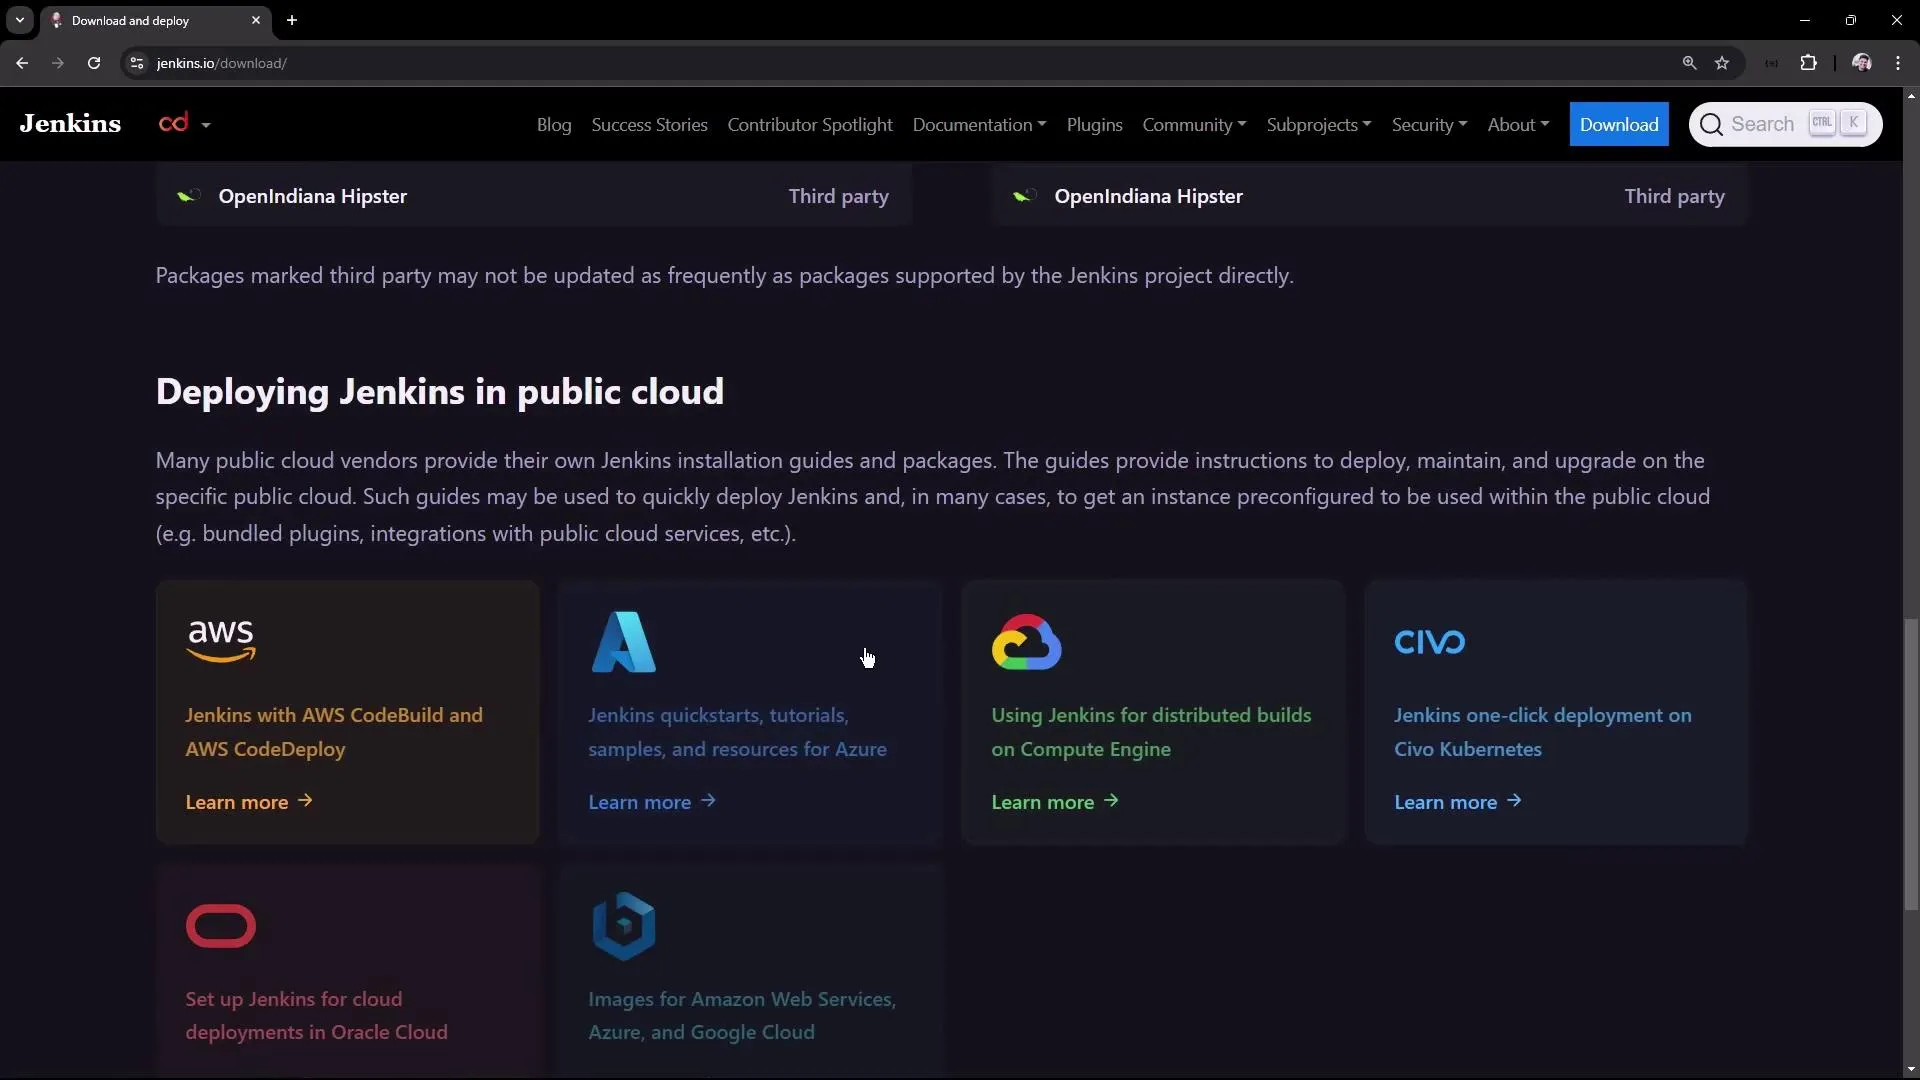Click the hexagonal cloud images icon

(623, 926)
